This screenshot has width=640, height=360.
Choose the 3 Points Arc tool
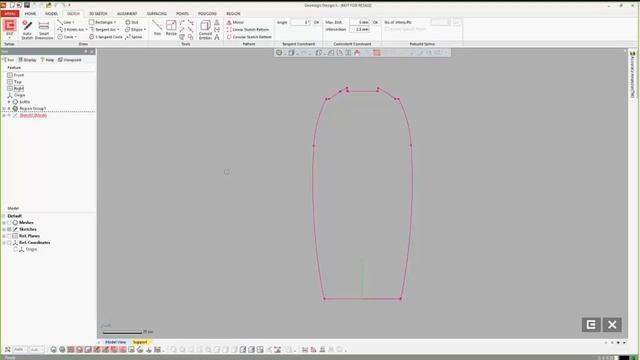pos(71,29)
